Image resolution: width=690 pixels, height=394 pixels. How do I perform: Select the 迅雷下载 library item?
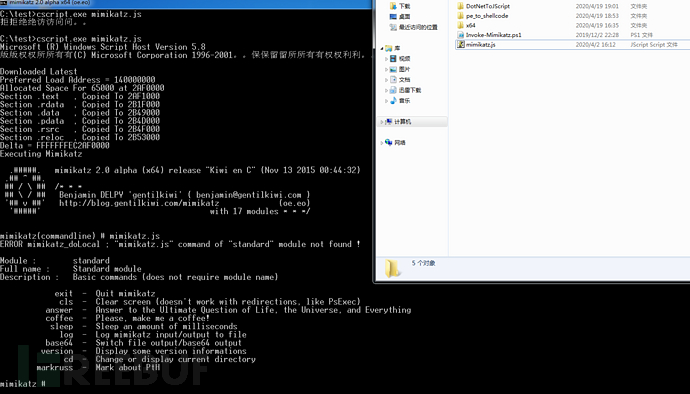[x=405, y=90]
